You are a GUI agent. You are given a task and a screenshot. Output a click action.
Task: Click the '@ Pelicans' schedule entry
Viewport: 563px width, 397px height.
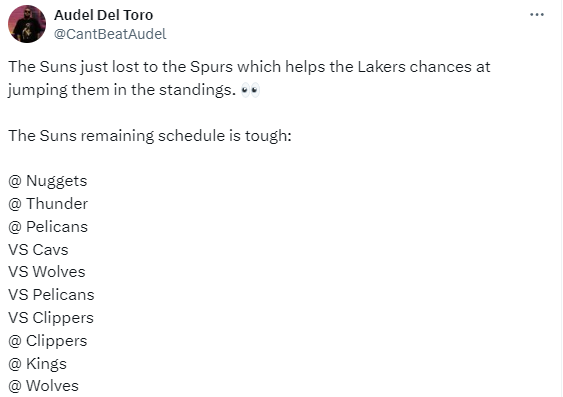(48, 227)
